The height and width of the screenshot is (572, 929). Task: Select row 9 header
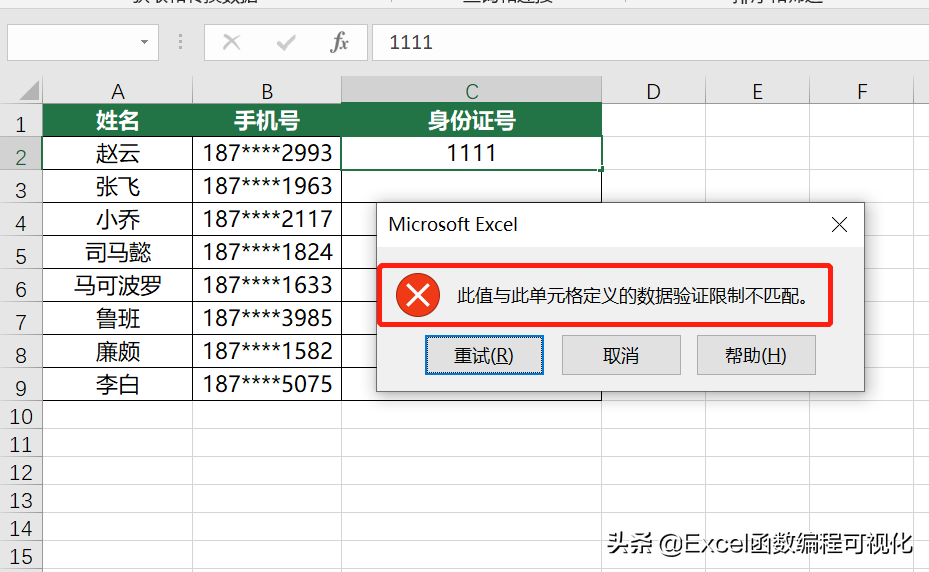pyautogui.click(x=21, y=384)
